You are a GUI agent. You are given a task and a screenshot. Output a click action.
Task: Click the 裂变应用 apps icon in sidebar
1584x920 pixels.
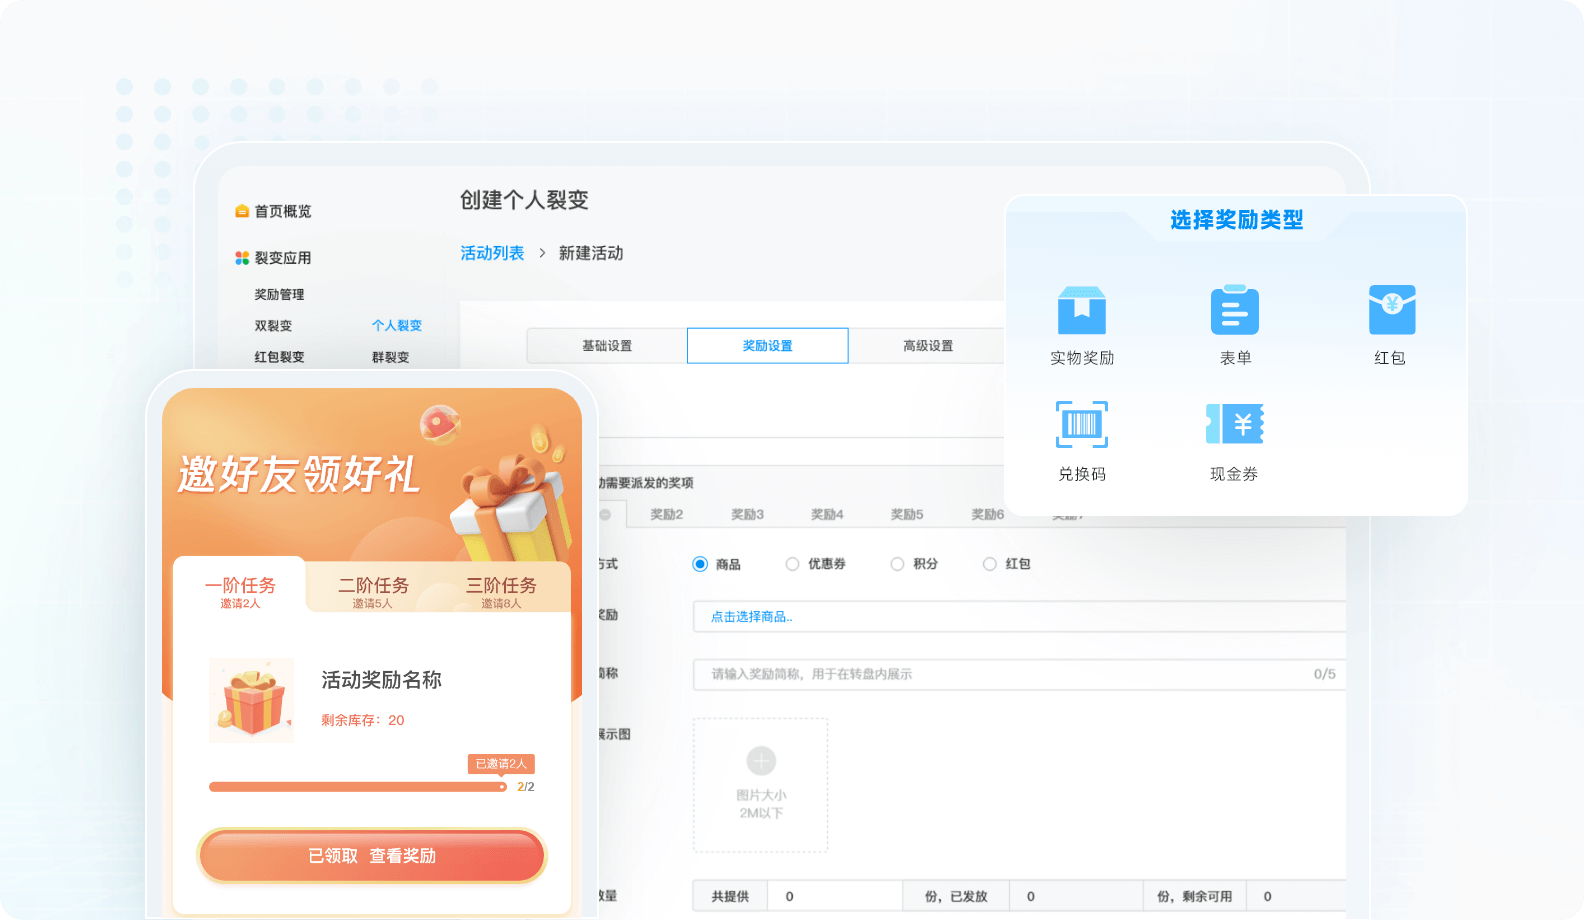coord(242,258)
